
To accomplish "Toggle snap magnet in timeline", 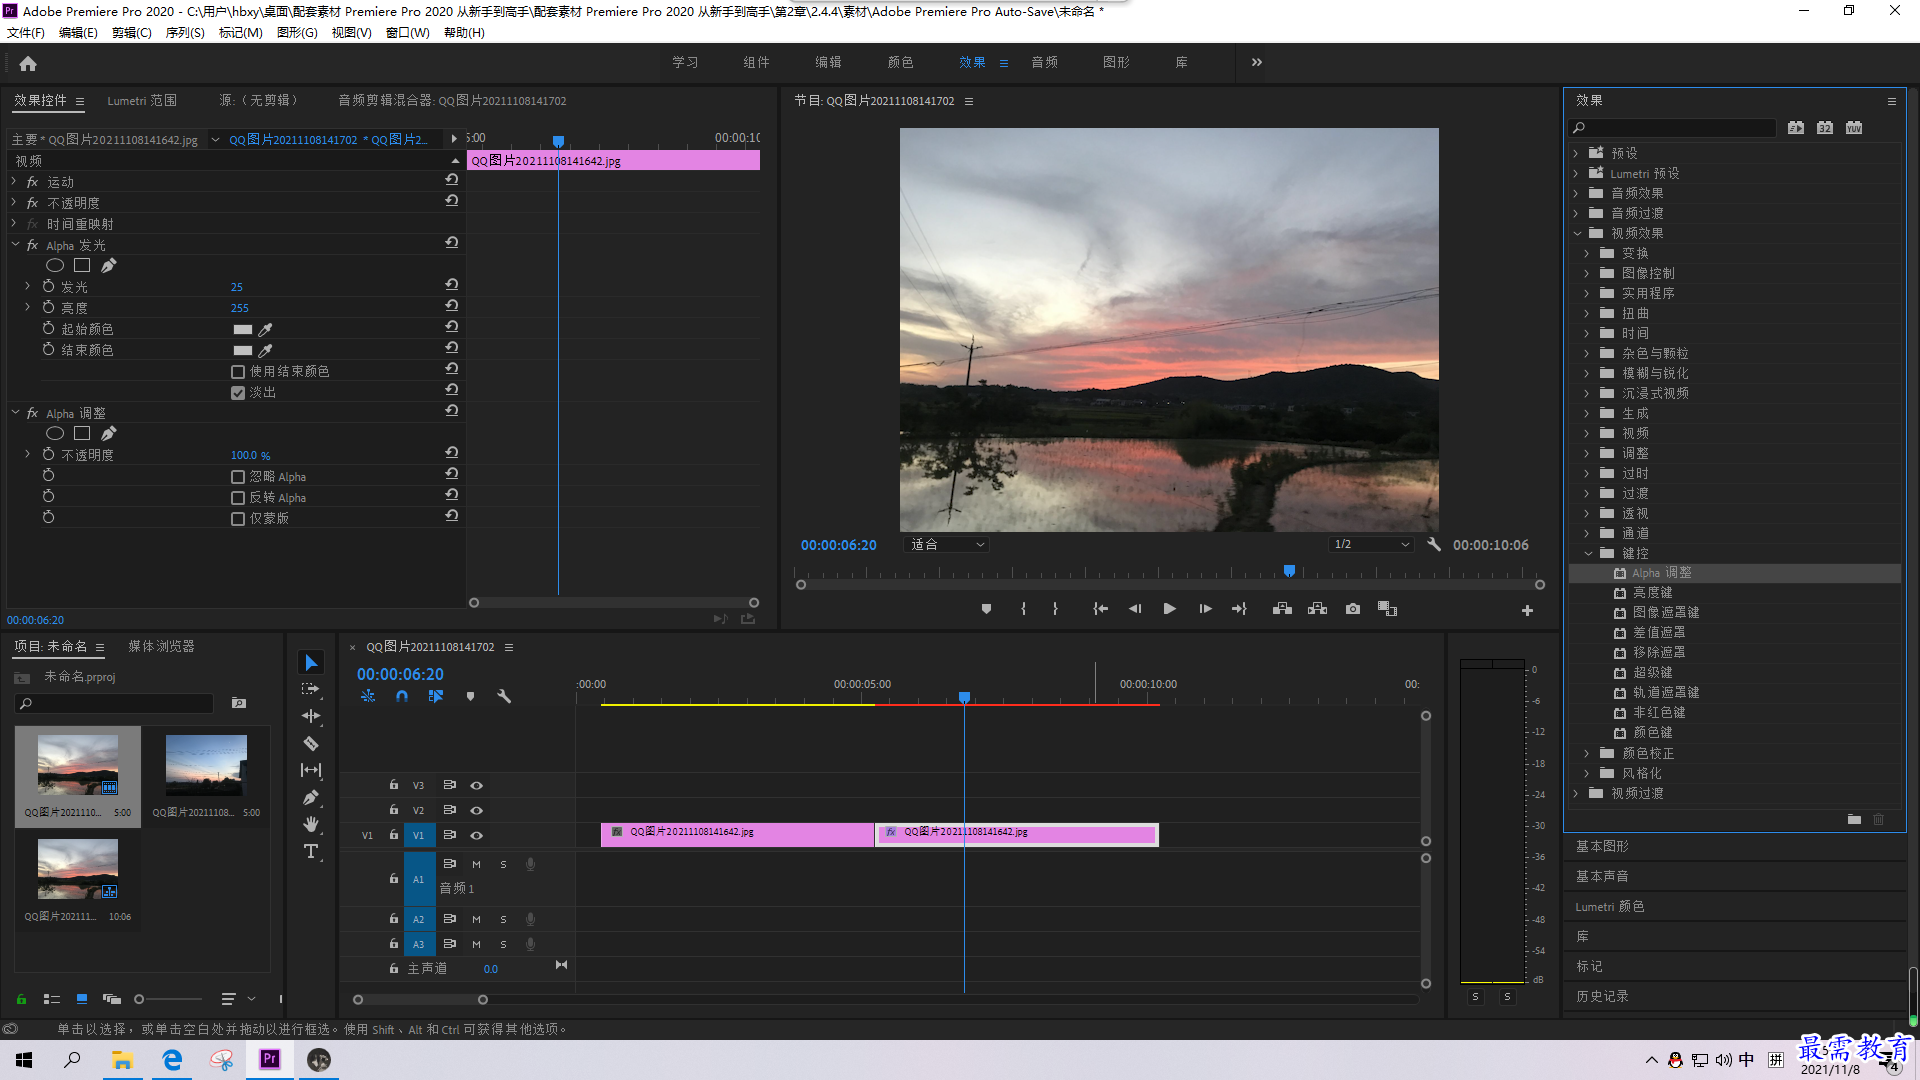I will [402, 696].
